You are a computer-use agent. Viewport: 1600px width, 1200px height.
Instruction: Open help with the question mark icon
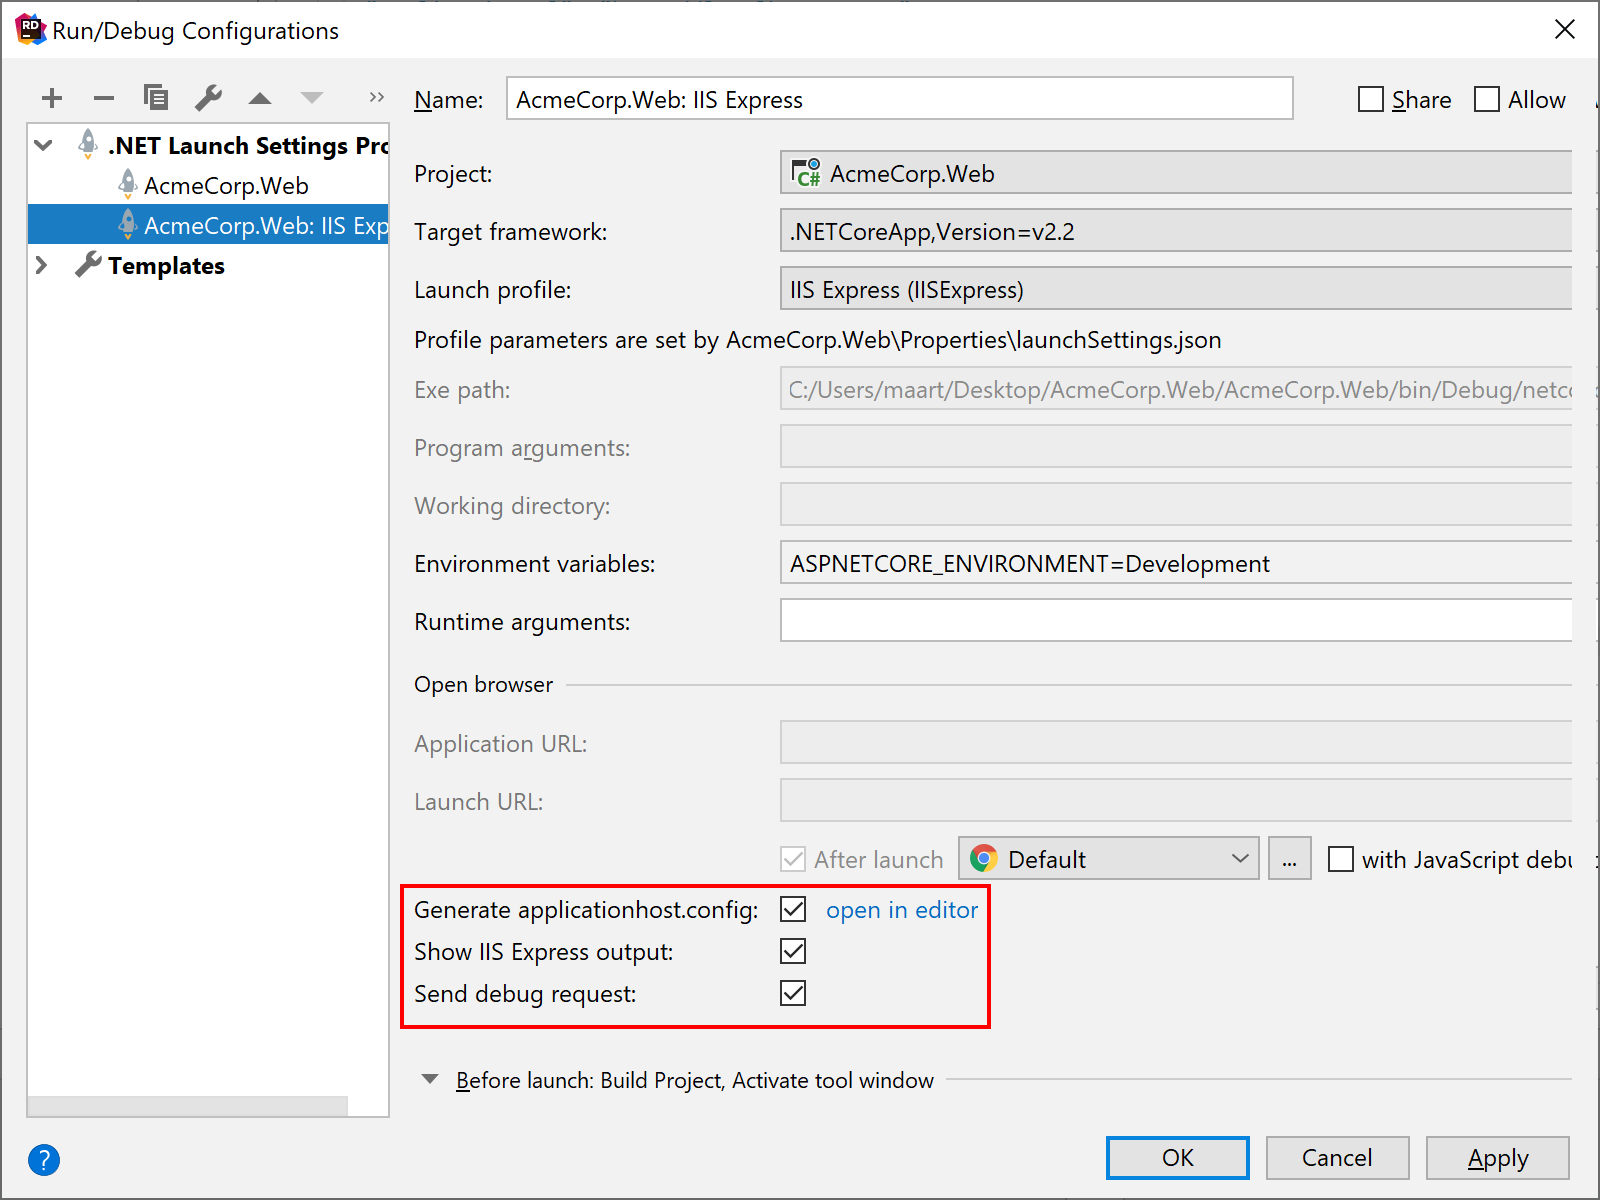44,1160
